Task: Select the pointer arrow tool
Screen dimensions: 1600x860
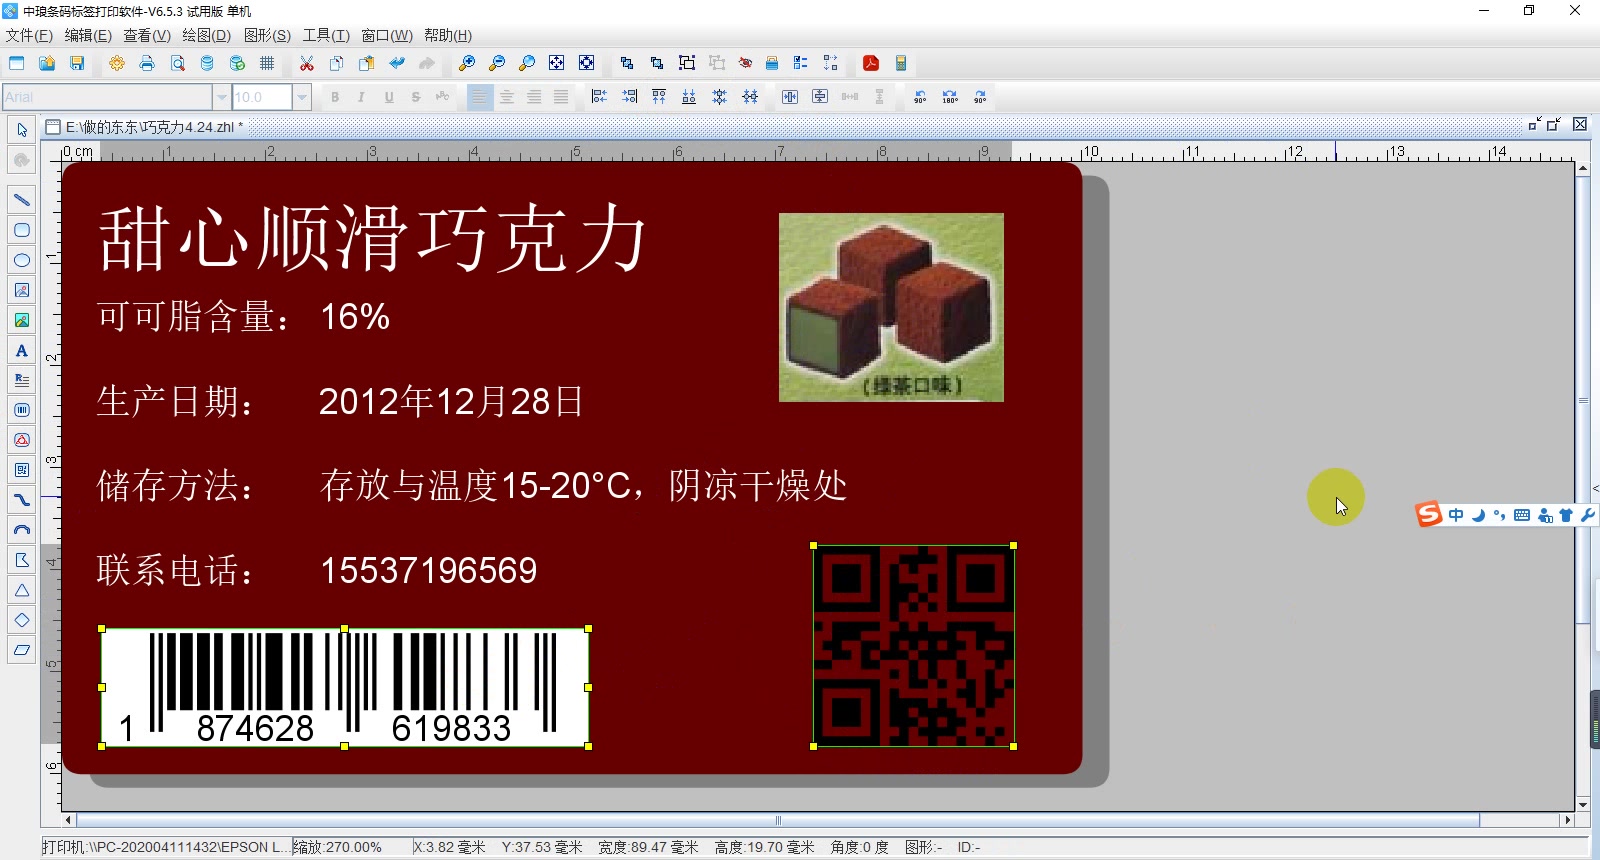Action: (x=21, y=130)
